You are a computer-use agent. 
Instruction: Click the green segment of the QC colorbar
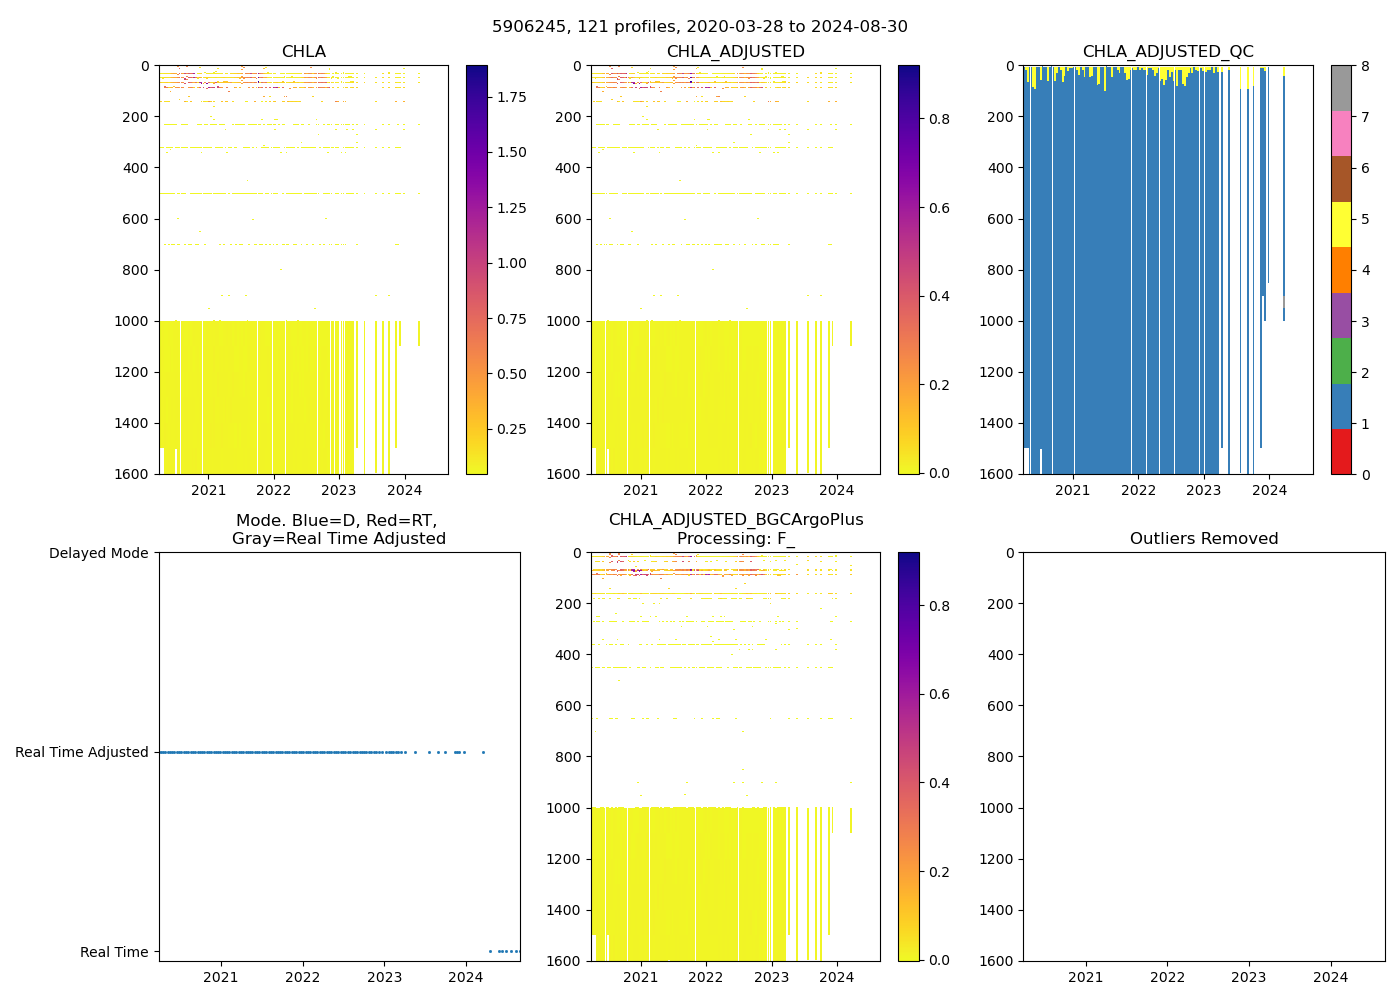(x=1341, y=361)
